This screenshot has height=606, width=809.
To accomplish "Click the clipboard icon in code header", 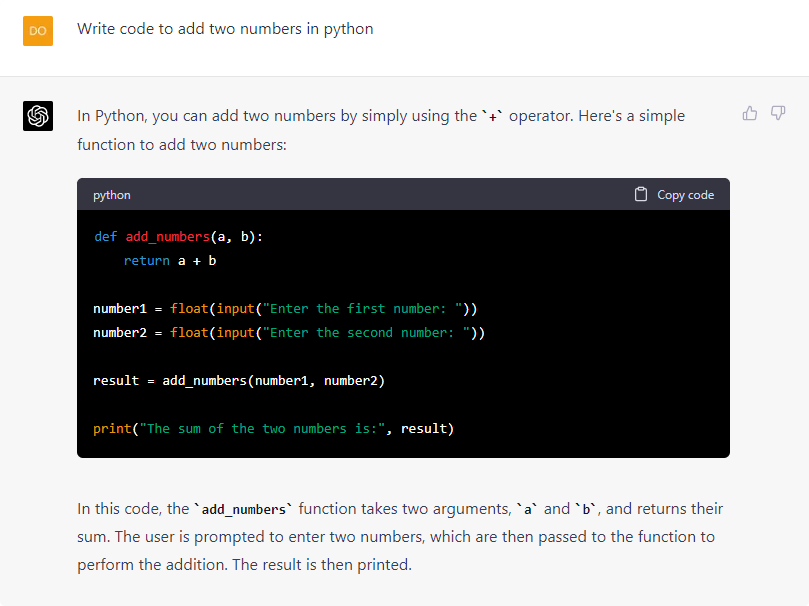I will pos(641,194).
